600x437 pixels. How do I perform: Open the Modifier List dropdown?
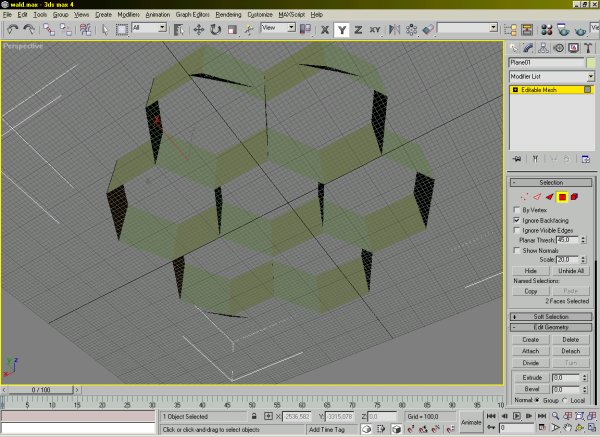point(552,76)
